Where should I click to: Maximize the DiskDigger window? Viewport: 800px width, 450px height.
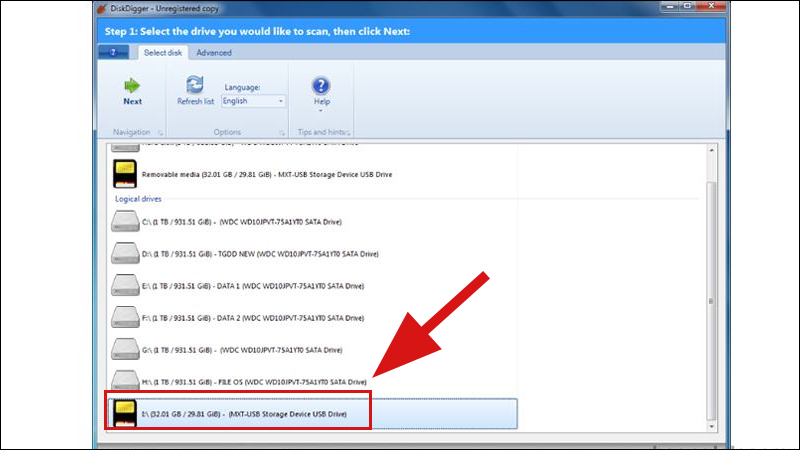point(687,7)
